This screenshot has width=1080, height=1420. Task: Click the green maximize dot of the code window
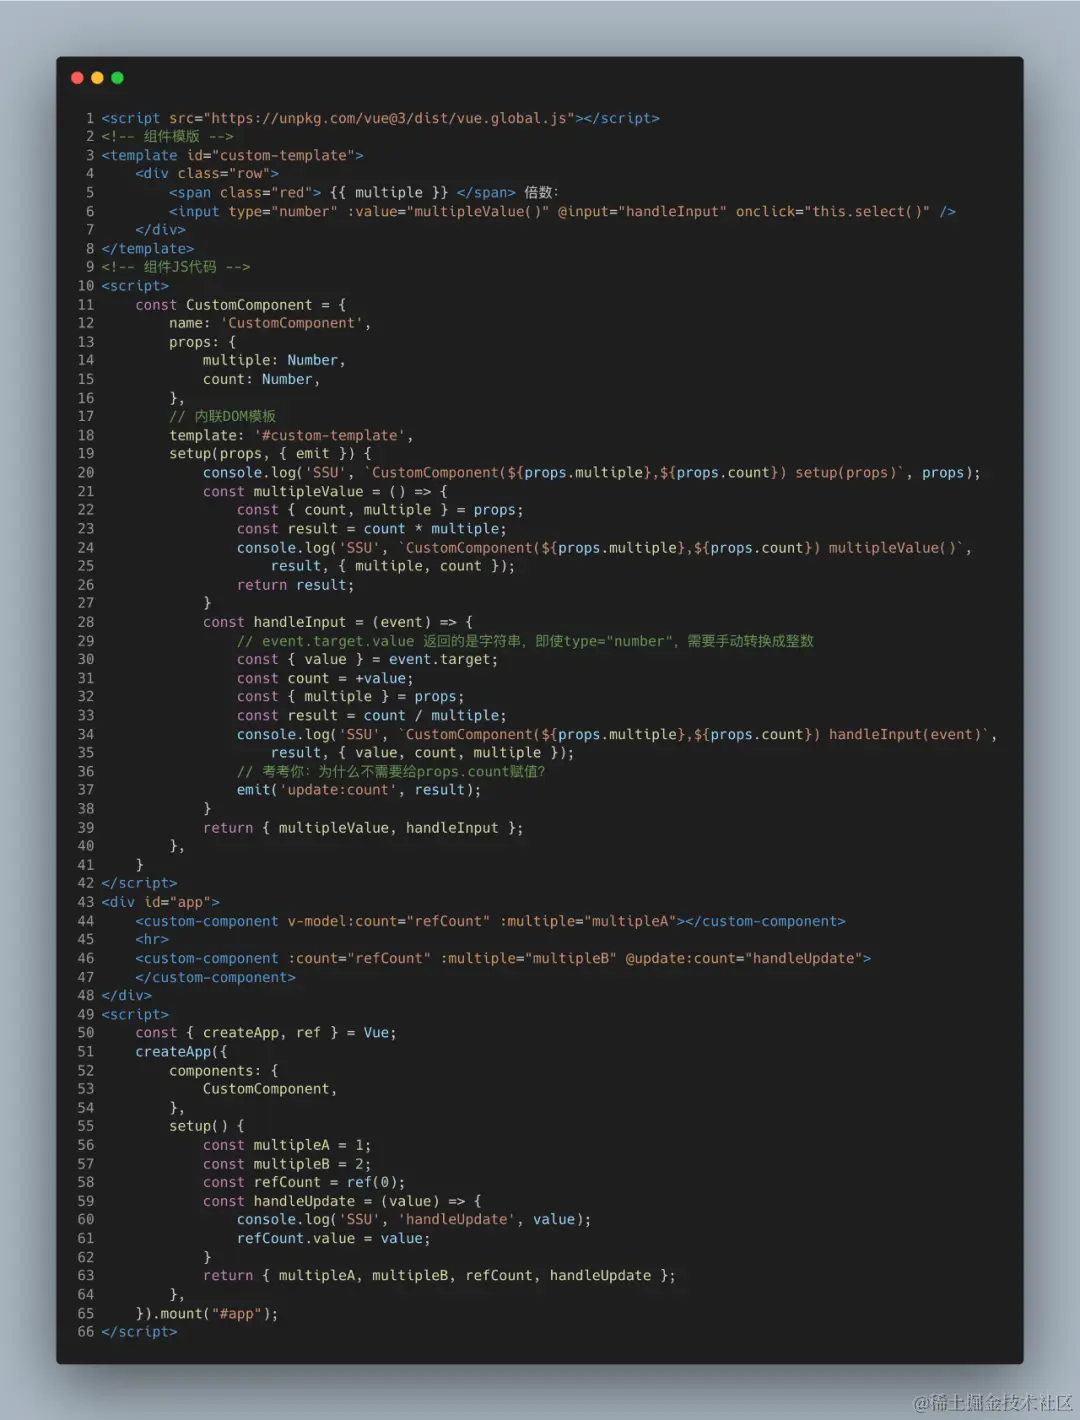[117, 78]
